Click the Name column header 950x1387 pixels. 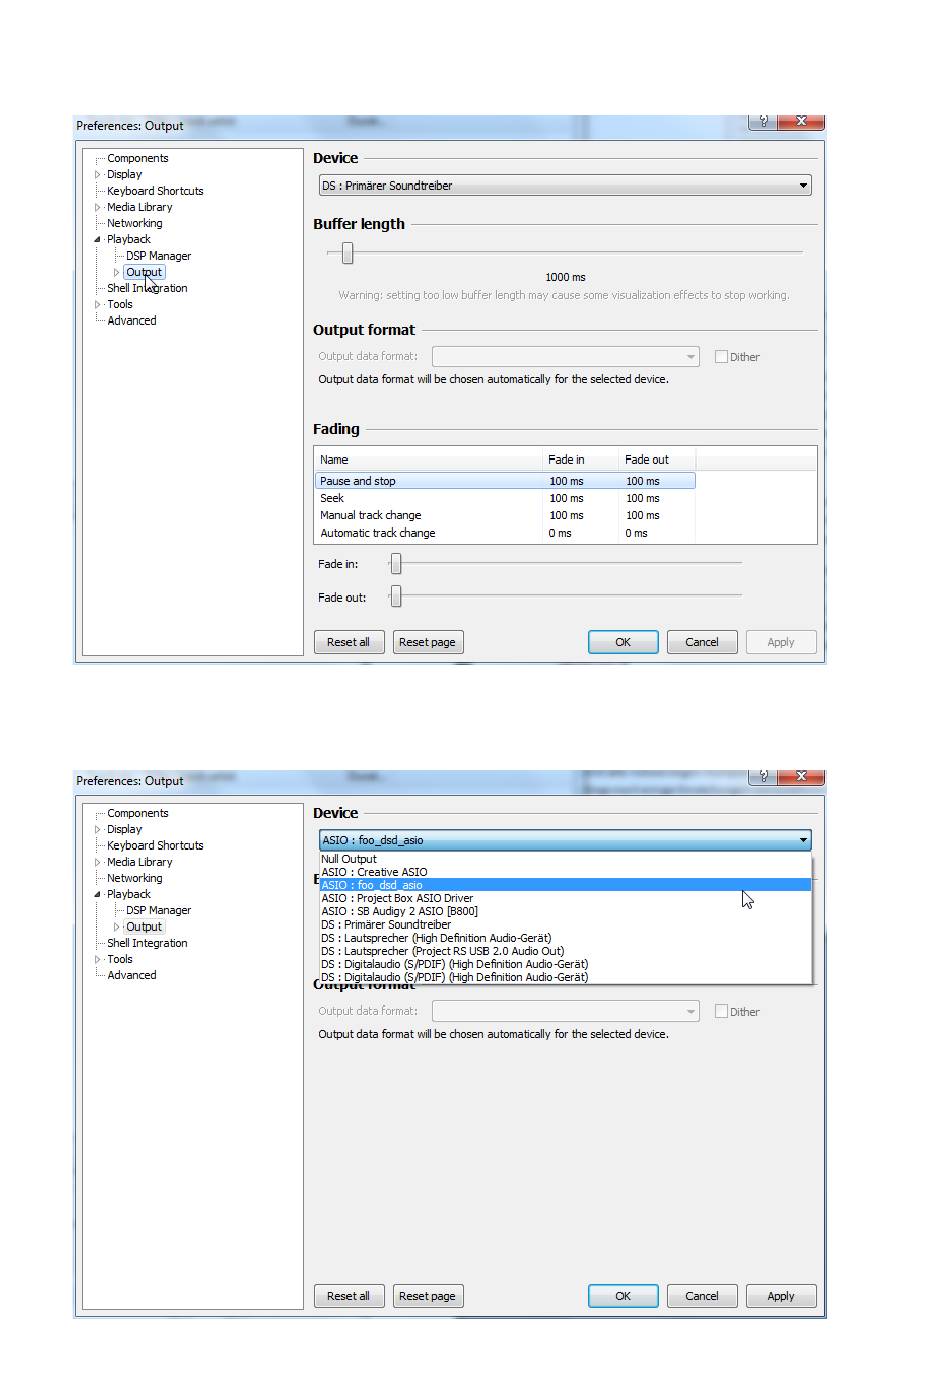(428, 460)
